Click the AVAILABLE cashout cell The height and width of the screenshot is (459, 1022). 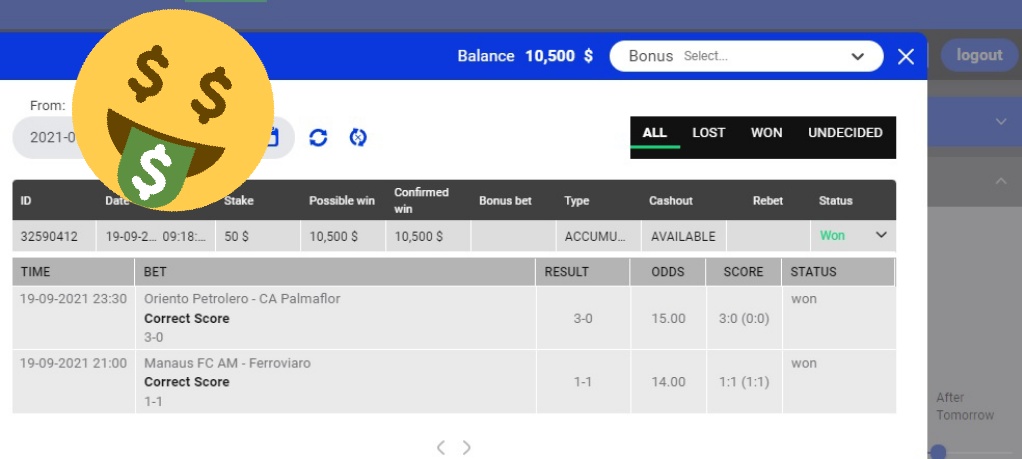coord(683,237)
